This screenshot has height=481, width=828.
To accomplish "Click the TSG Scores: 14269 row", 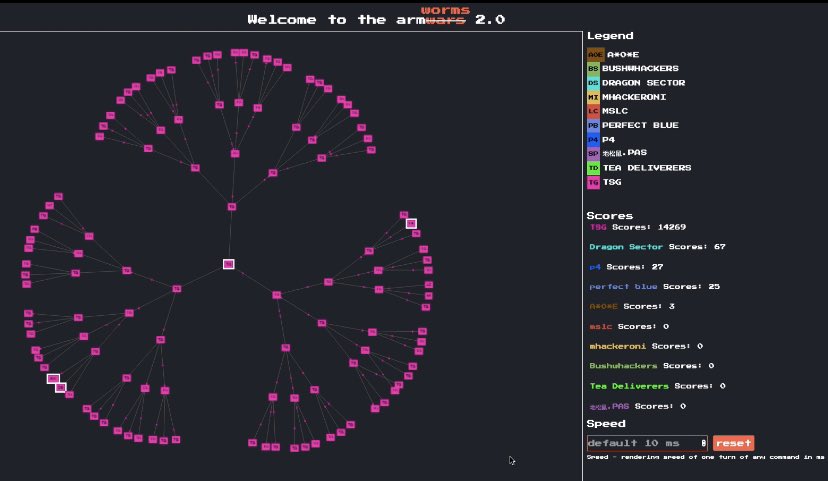I will point(637,227).
